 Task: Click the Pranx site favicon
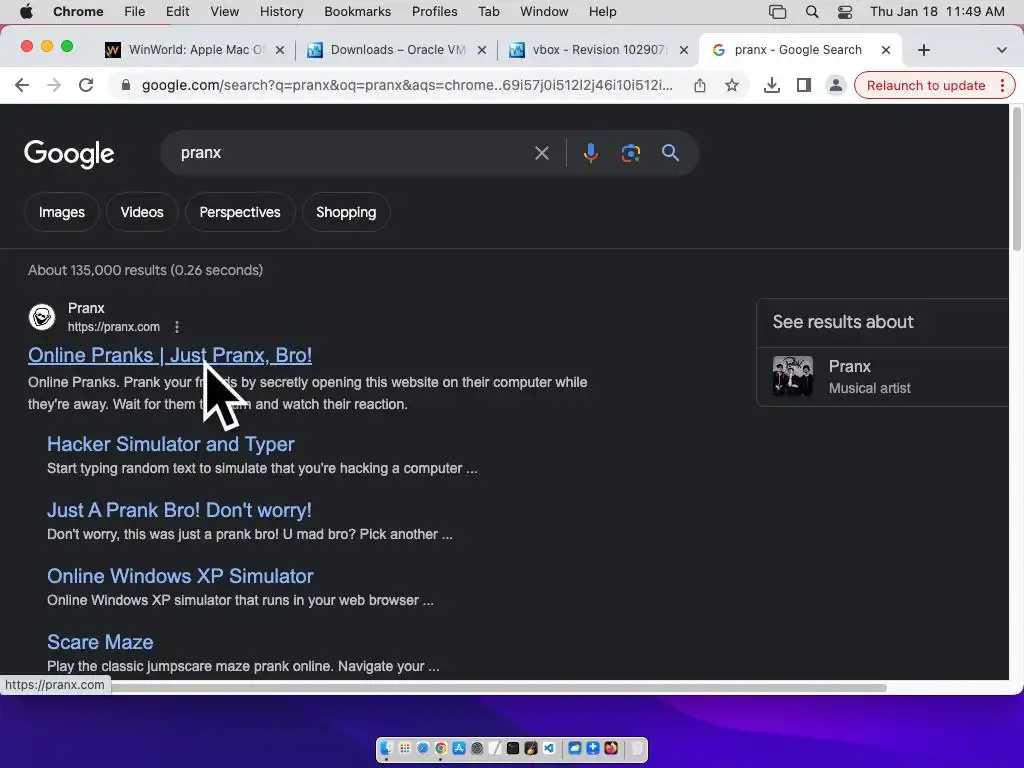[x=42, y=317]
